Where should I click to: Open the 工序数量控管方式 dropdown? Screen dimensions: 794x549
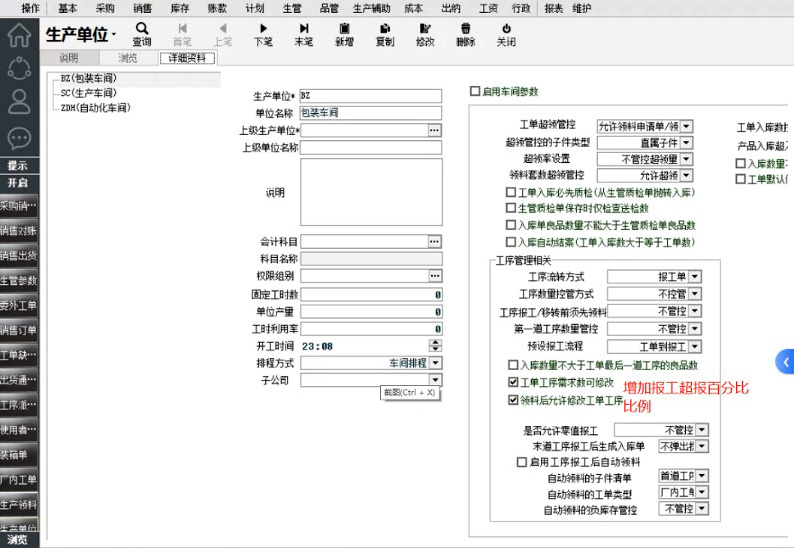coord(695,293)
